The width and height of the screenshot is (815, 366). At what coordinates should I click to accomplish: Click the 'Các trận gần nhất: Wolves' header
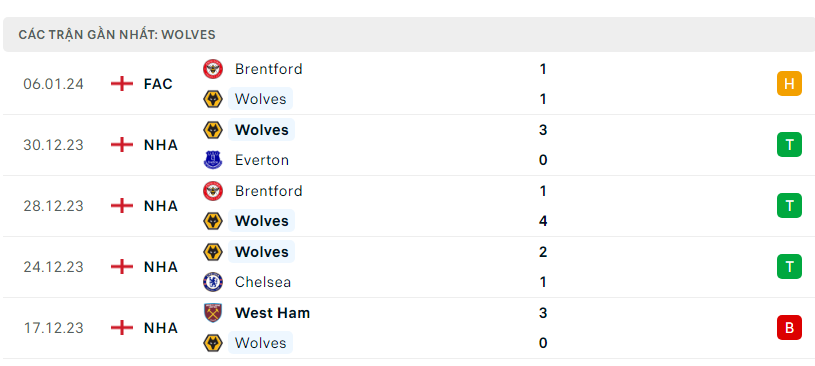tap(117, 35)
